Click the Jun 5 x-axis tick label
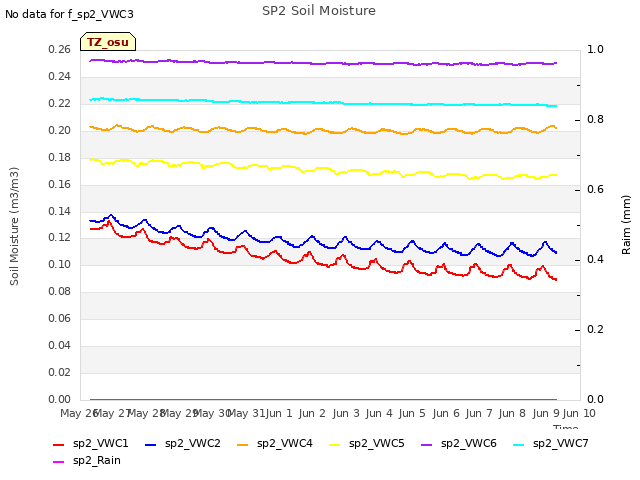This screenshot has width=640, height=480. coord(412,413)
